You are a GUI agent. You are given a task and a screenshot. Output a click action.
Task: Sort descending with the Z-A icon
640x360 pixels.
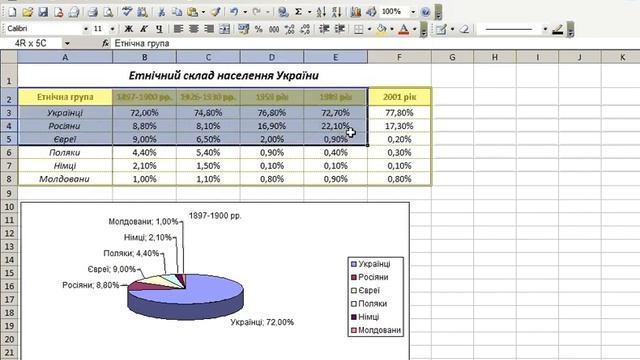coord(336,12)
